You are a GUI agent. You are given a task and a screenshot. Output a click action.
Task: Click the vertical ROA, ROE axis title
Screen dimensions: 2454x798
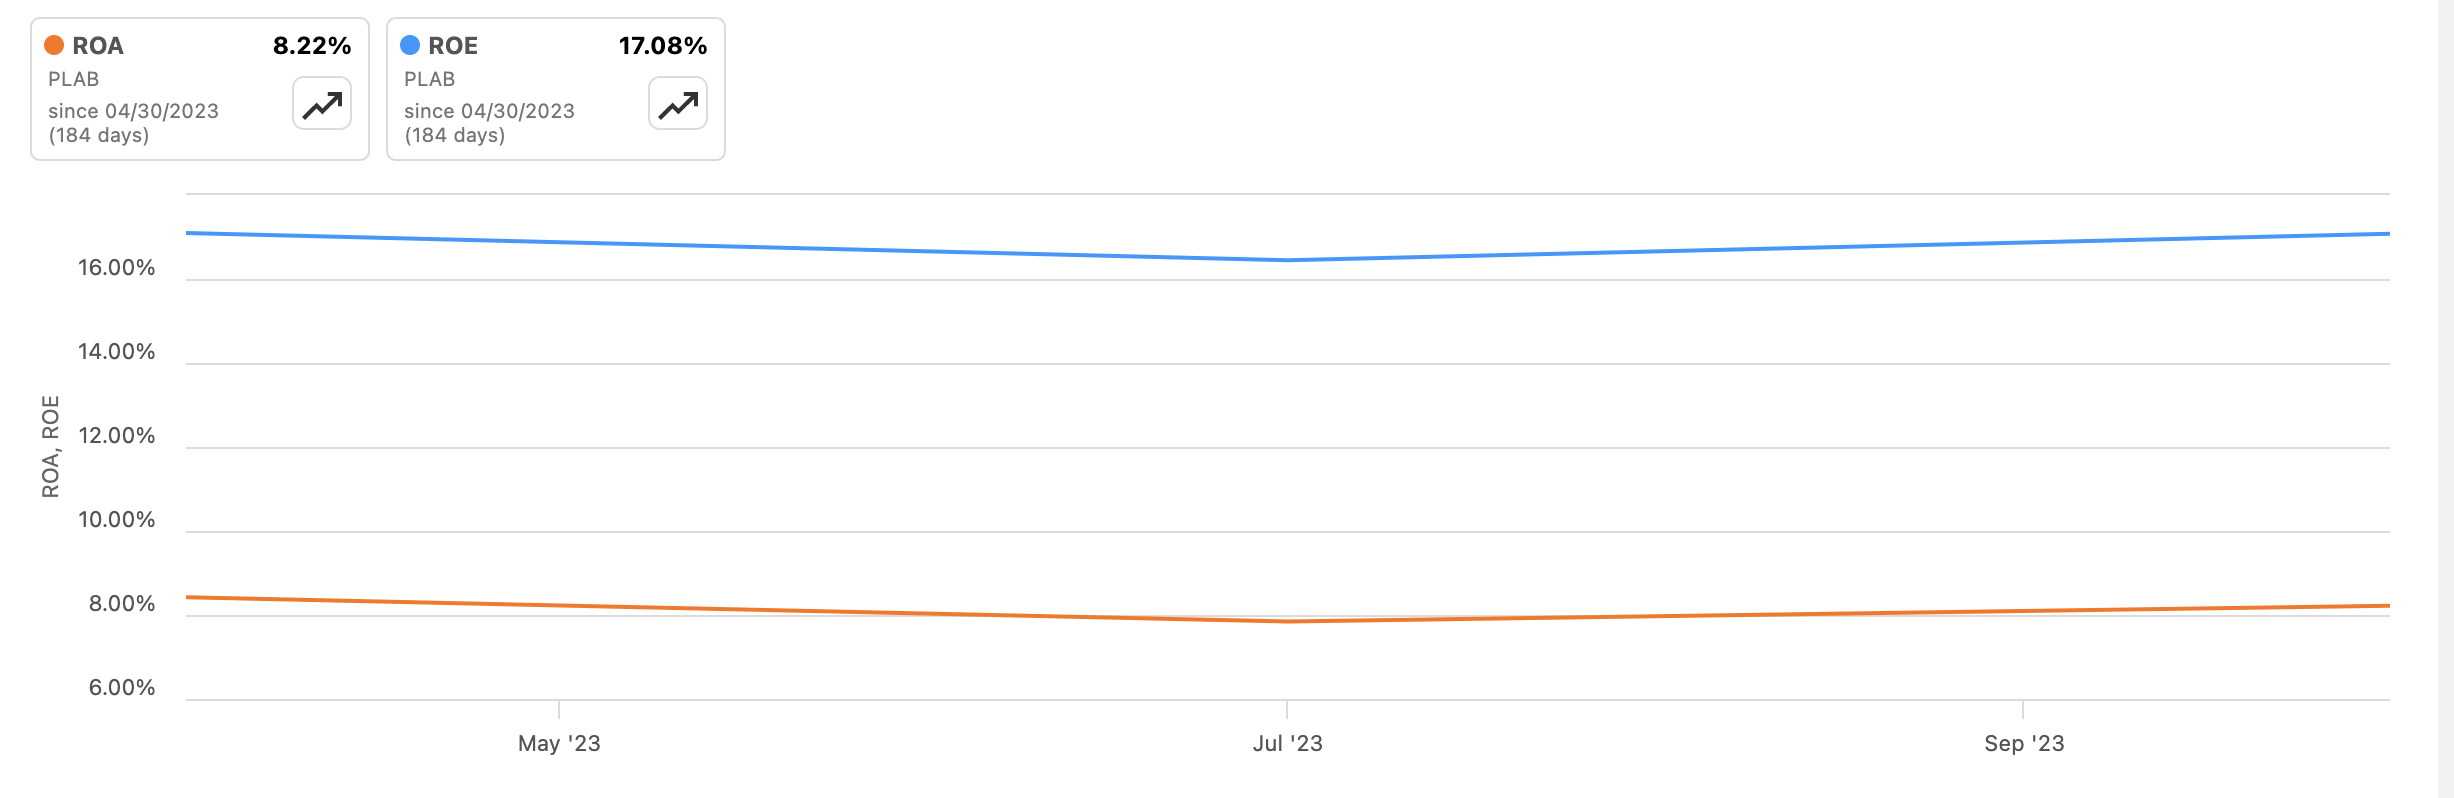point(51,446)
